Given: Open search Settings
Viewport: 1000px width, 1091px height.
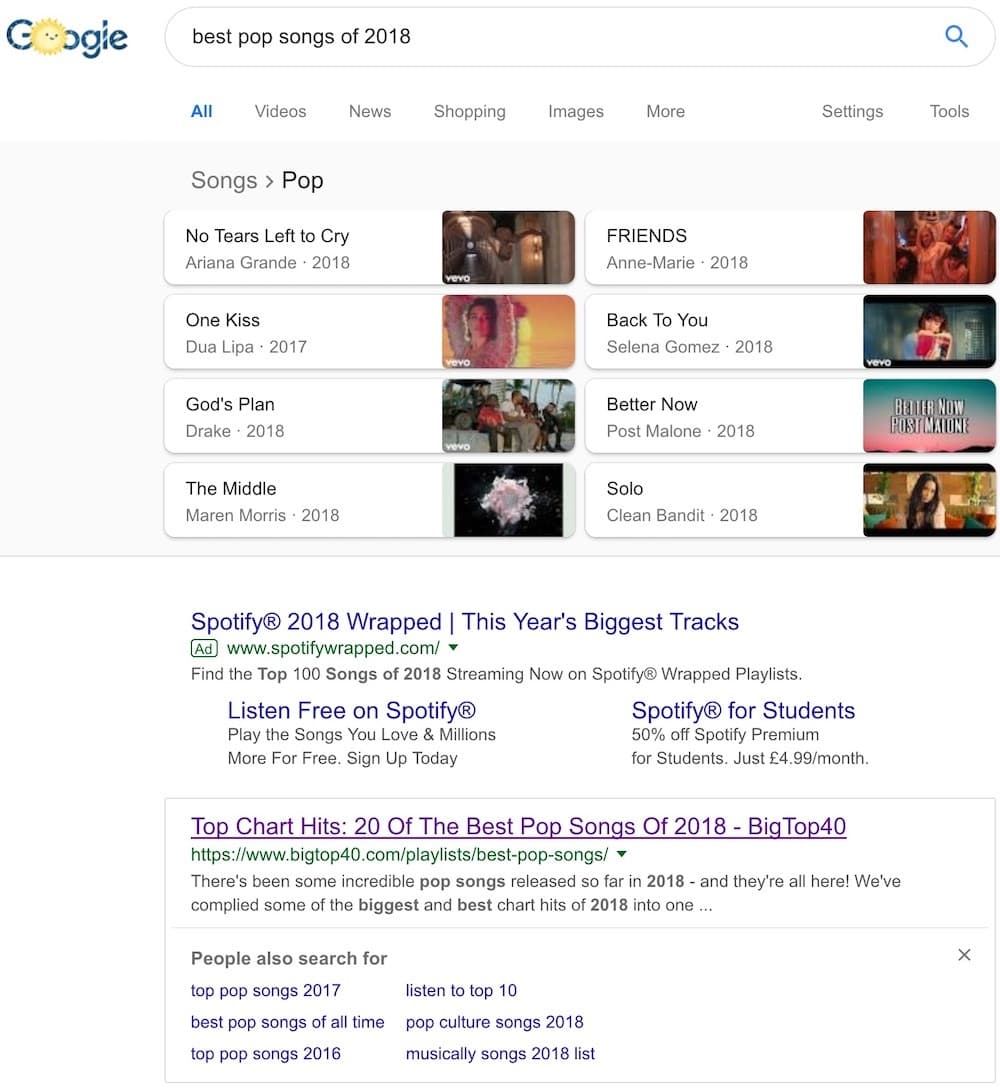Looking at the screenshot, I should point(852,111).
